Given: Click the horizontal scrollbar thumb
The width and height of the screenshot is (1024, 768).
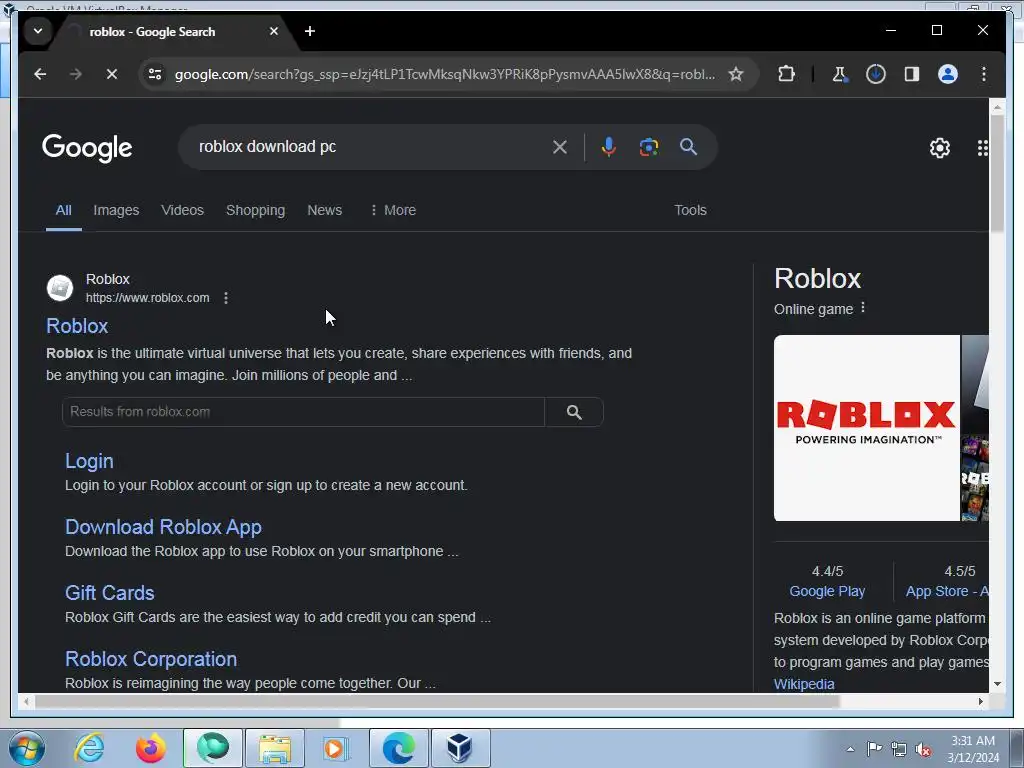Looking at the screenshot, I should (x=437, y=701).
